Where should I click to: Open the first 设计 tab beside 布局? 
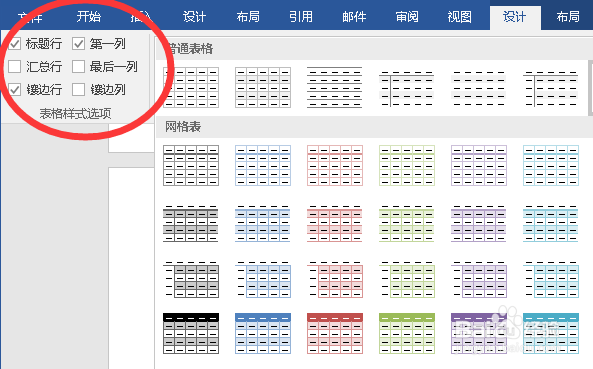pos(194,17)
